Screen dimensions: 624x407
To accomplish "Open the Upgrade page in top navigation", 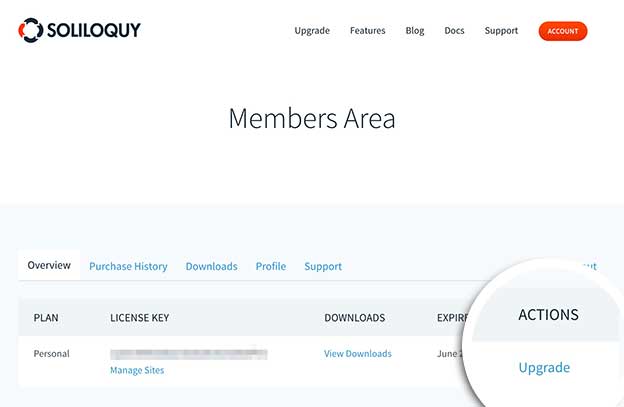I will coord(312,31).
